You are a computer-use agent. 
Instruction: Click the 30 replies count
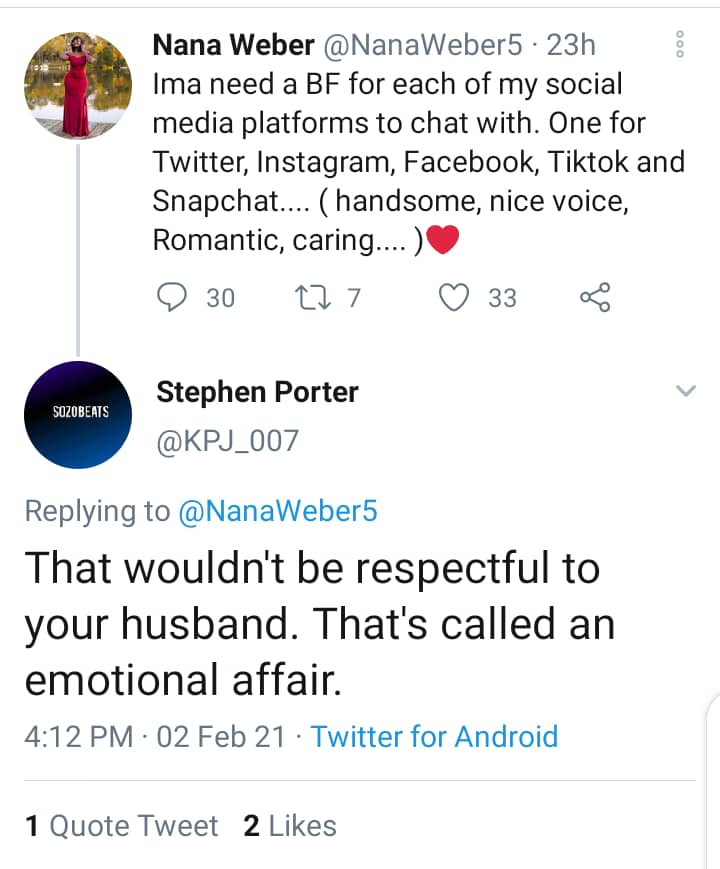point(220,297)
